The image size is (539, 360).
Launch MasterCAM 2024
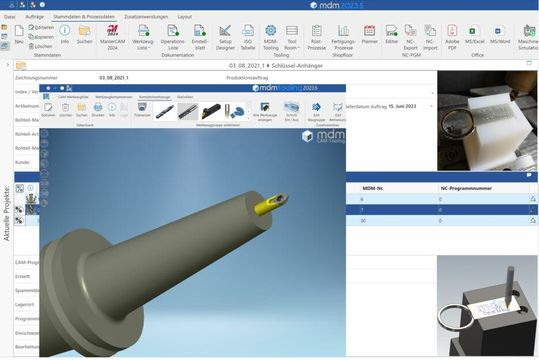coord(112,37)
